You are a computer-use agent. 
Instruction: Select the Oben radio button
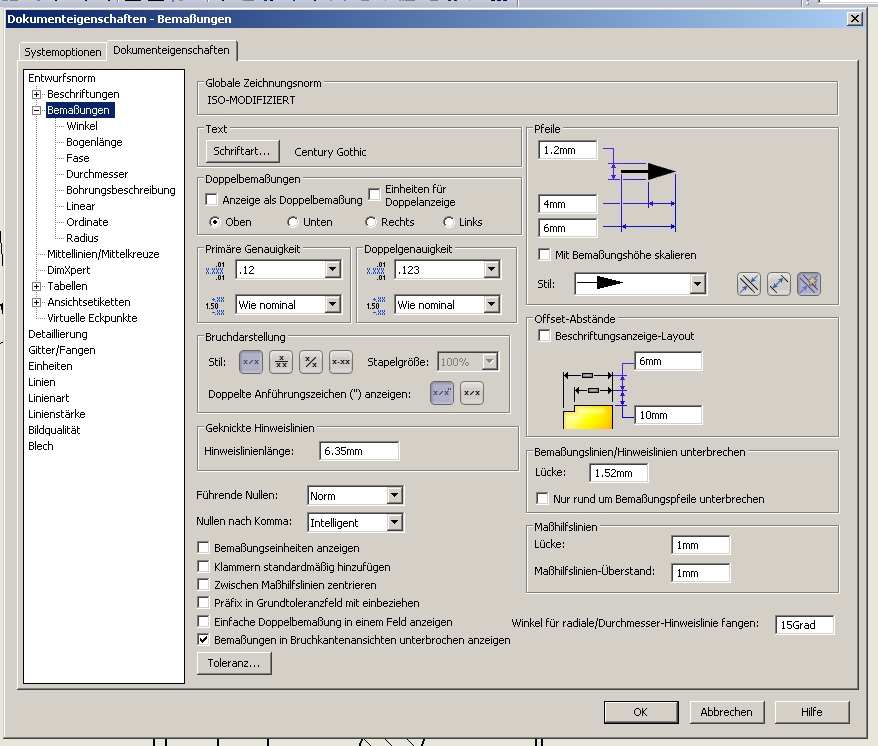pos(214,222)
